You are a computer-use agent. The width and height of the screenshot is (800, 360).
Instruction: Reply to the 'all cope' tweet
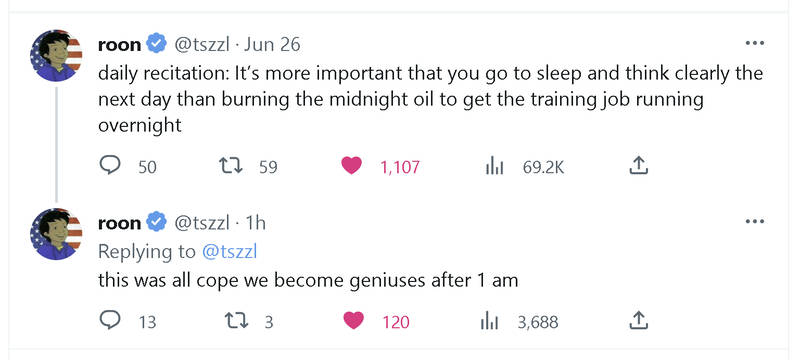109,321
